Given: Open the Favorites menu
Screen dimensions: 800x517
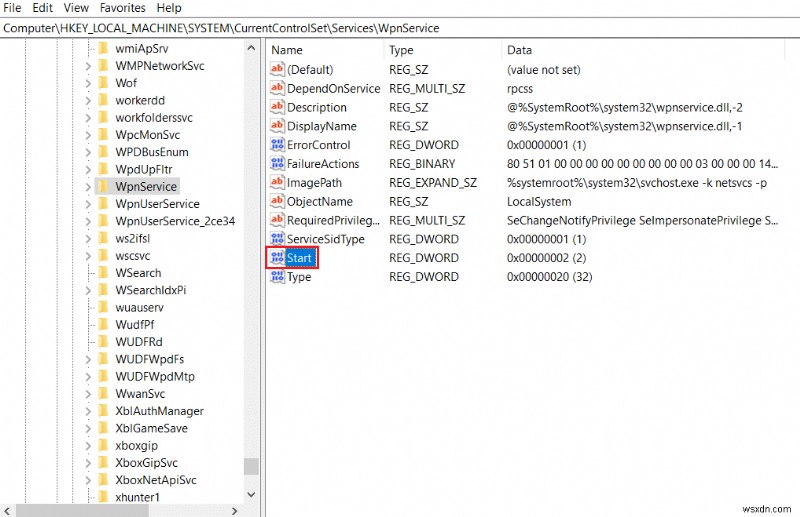Looking at the screenshot, I should (x=122, y=8).
